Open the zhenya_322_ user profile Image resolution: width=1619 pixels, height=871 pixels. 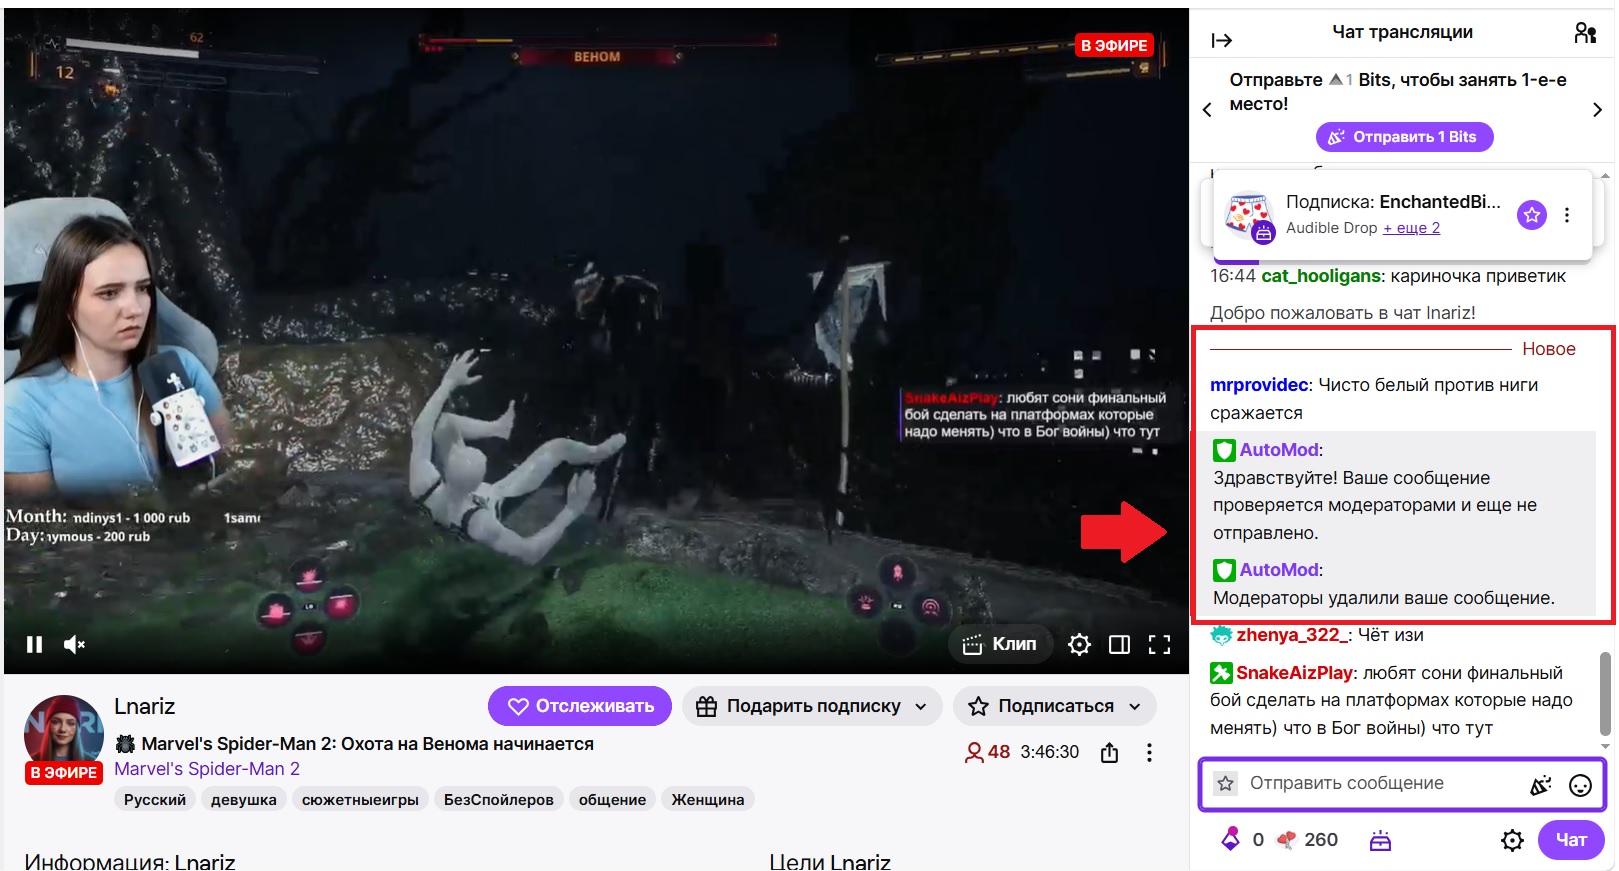[x=1292, y=635]
